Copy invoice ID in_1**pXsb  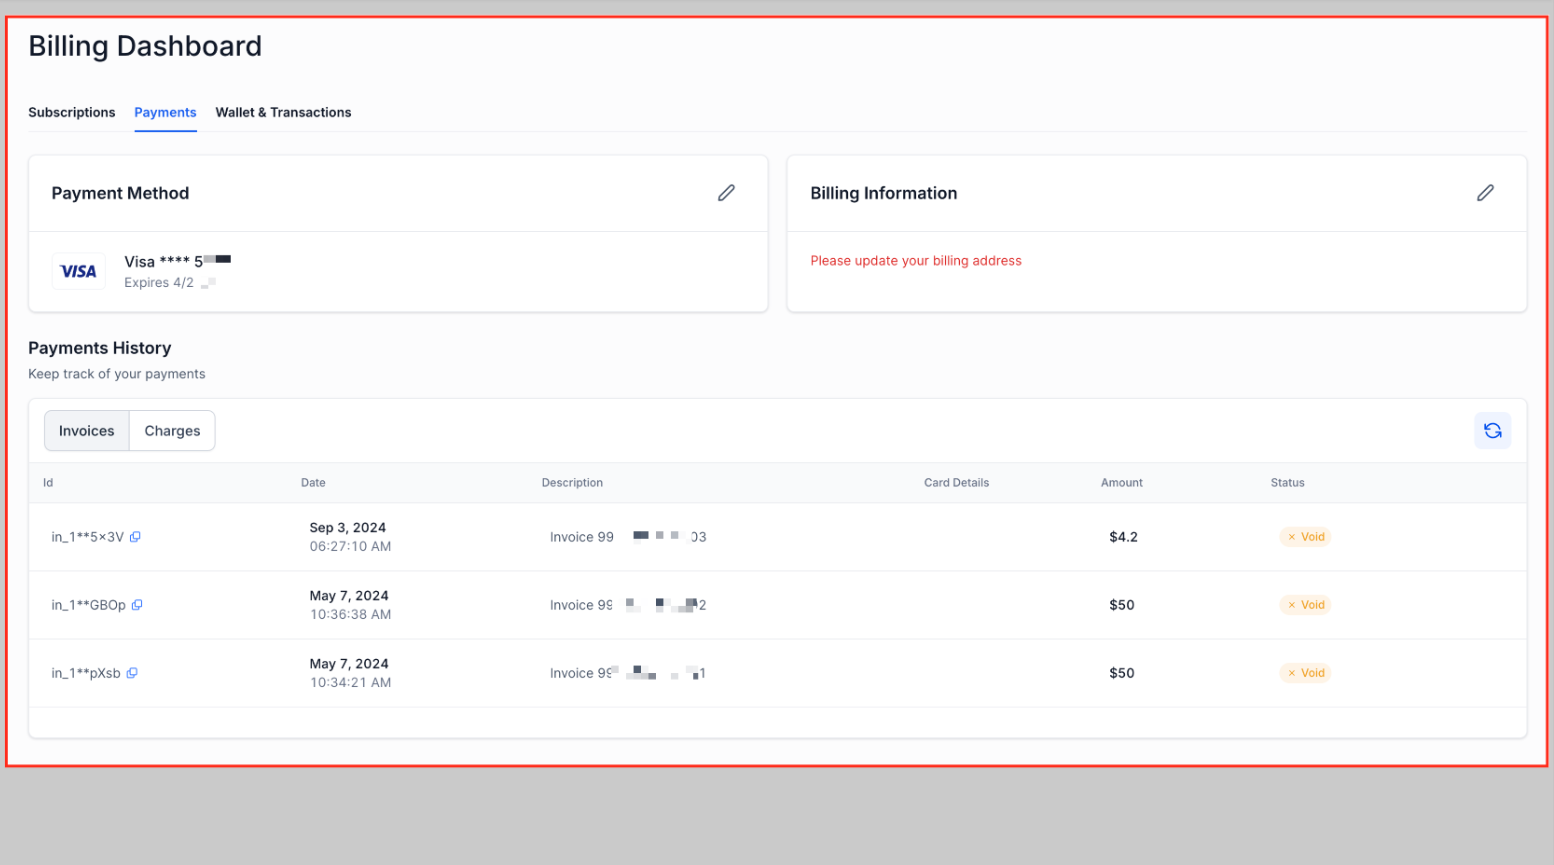tap(132, 673)
